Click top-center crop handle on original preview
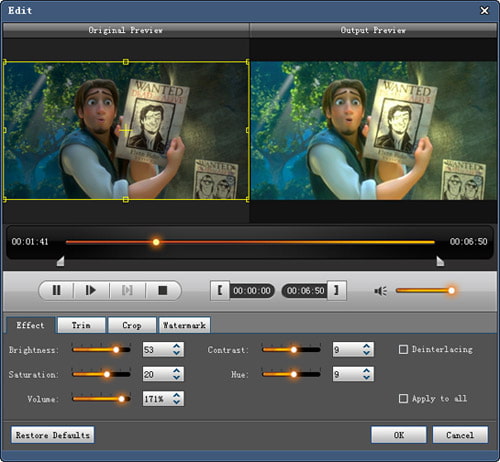This screenshot has width=500, height=462. tap(126, 62)
